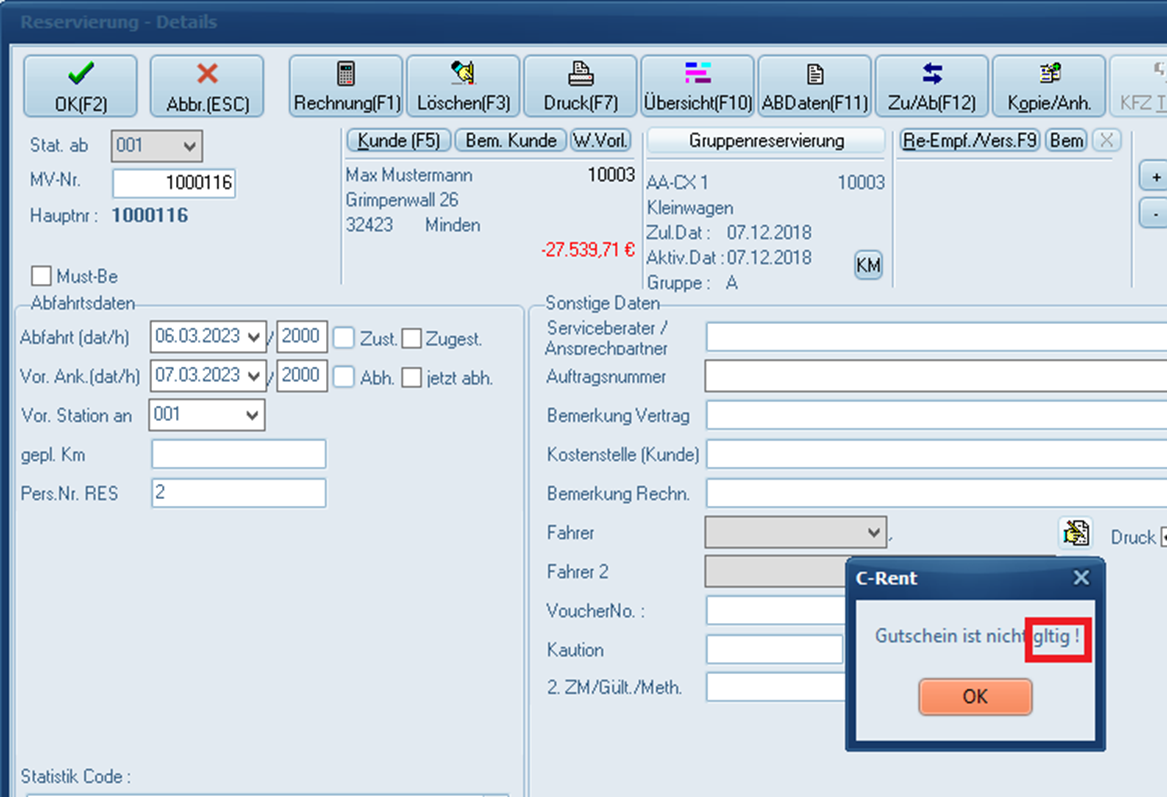Screen dimensions: 1167x797
Task: Click the Kunde (F5) button
Action: coord(398,141)
